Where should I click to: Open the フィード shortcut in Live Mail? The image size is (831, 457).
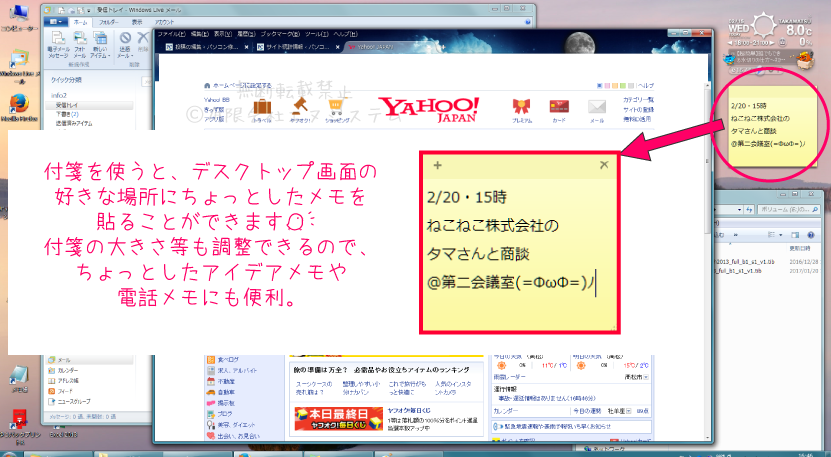[60, 391]
